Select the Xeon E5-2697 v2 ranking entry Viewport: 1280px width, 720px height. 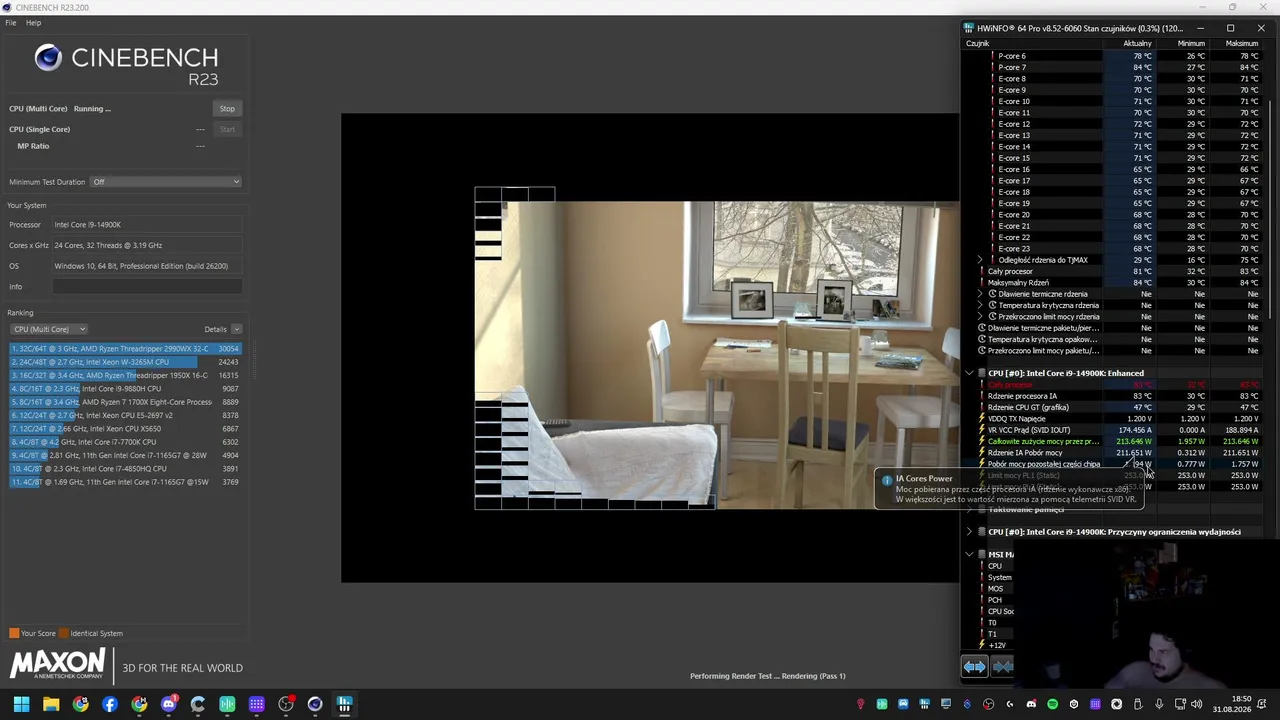(125, 415)
